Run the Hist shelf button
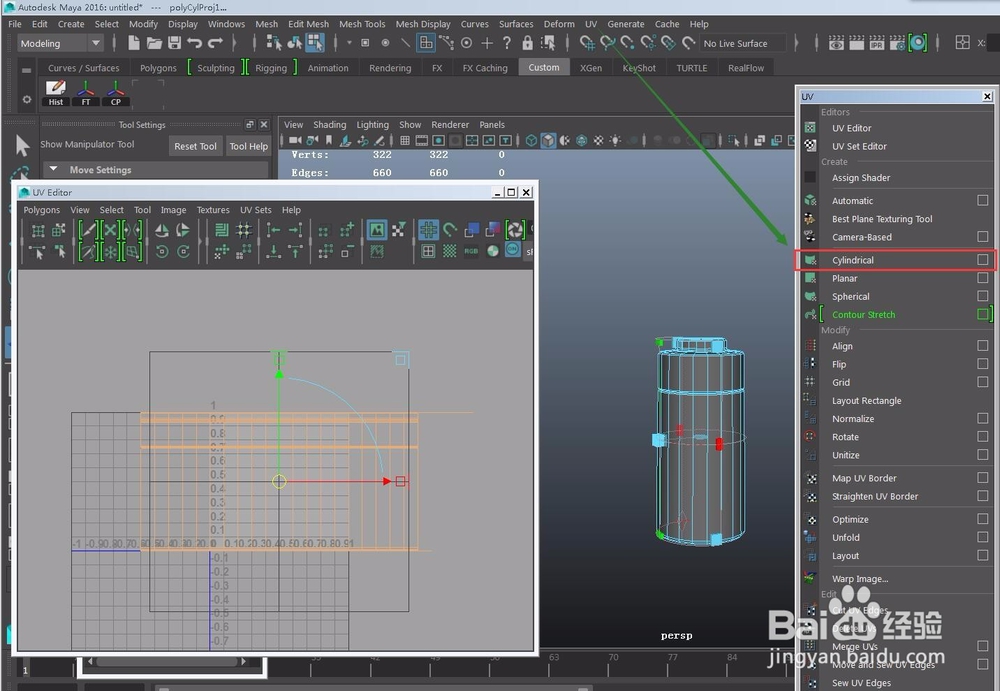This screenshot has height=691, width=1000. coord(55,93)
